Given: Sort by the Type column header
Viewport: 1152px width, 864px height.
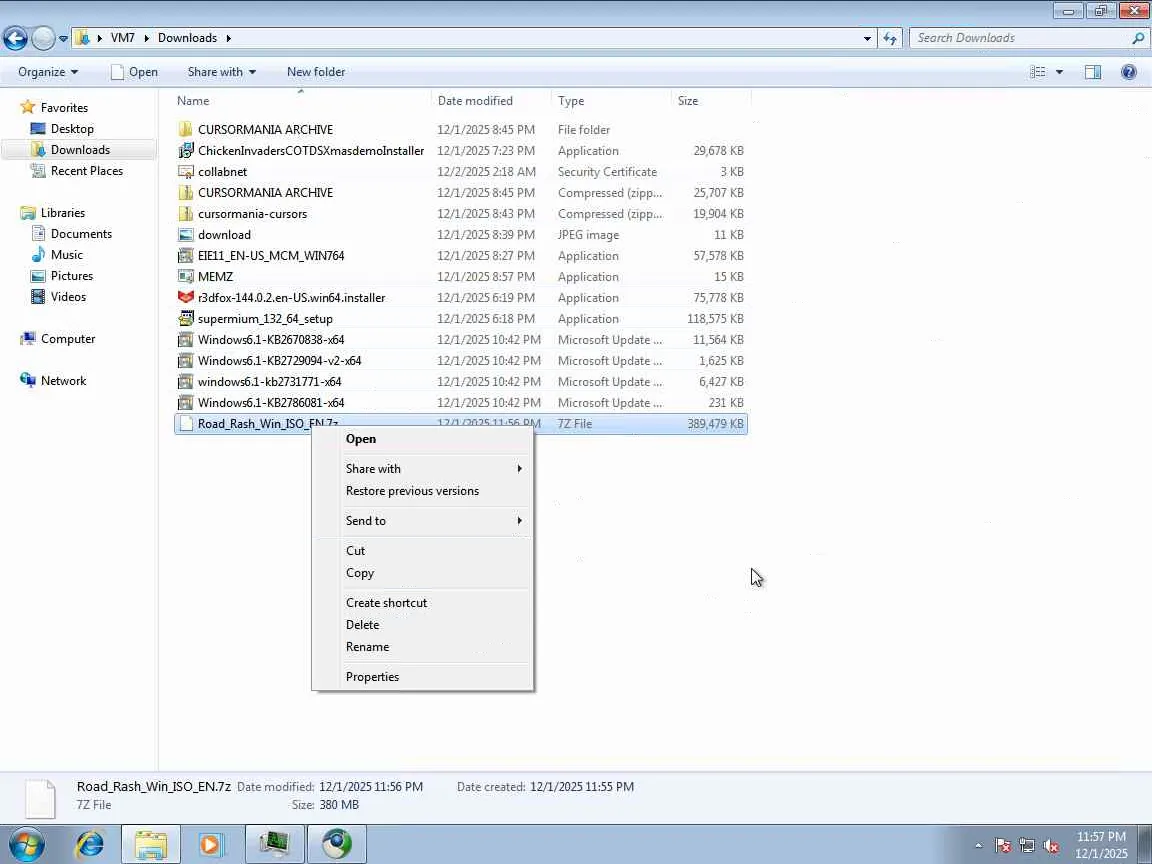Looking at the screenshot, I should [611, 101].
